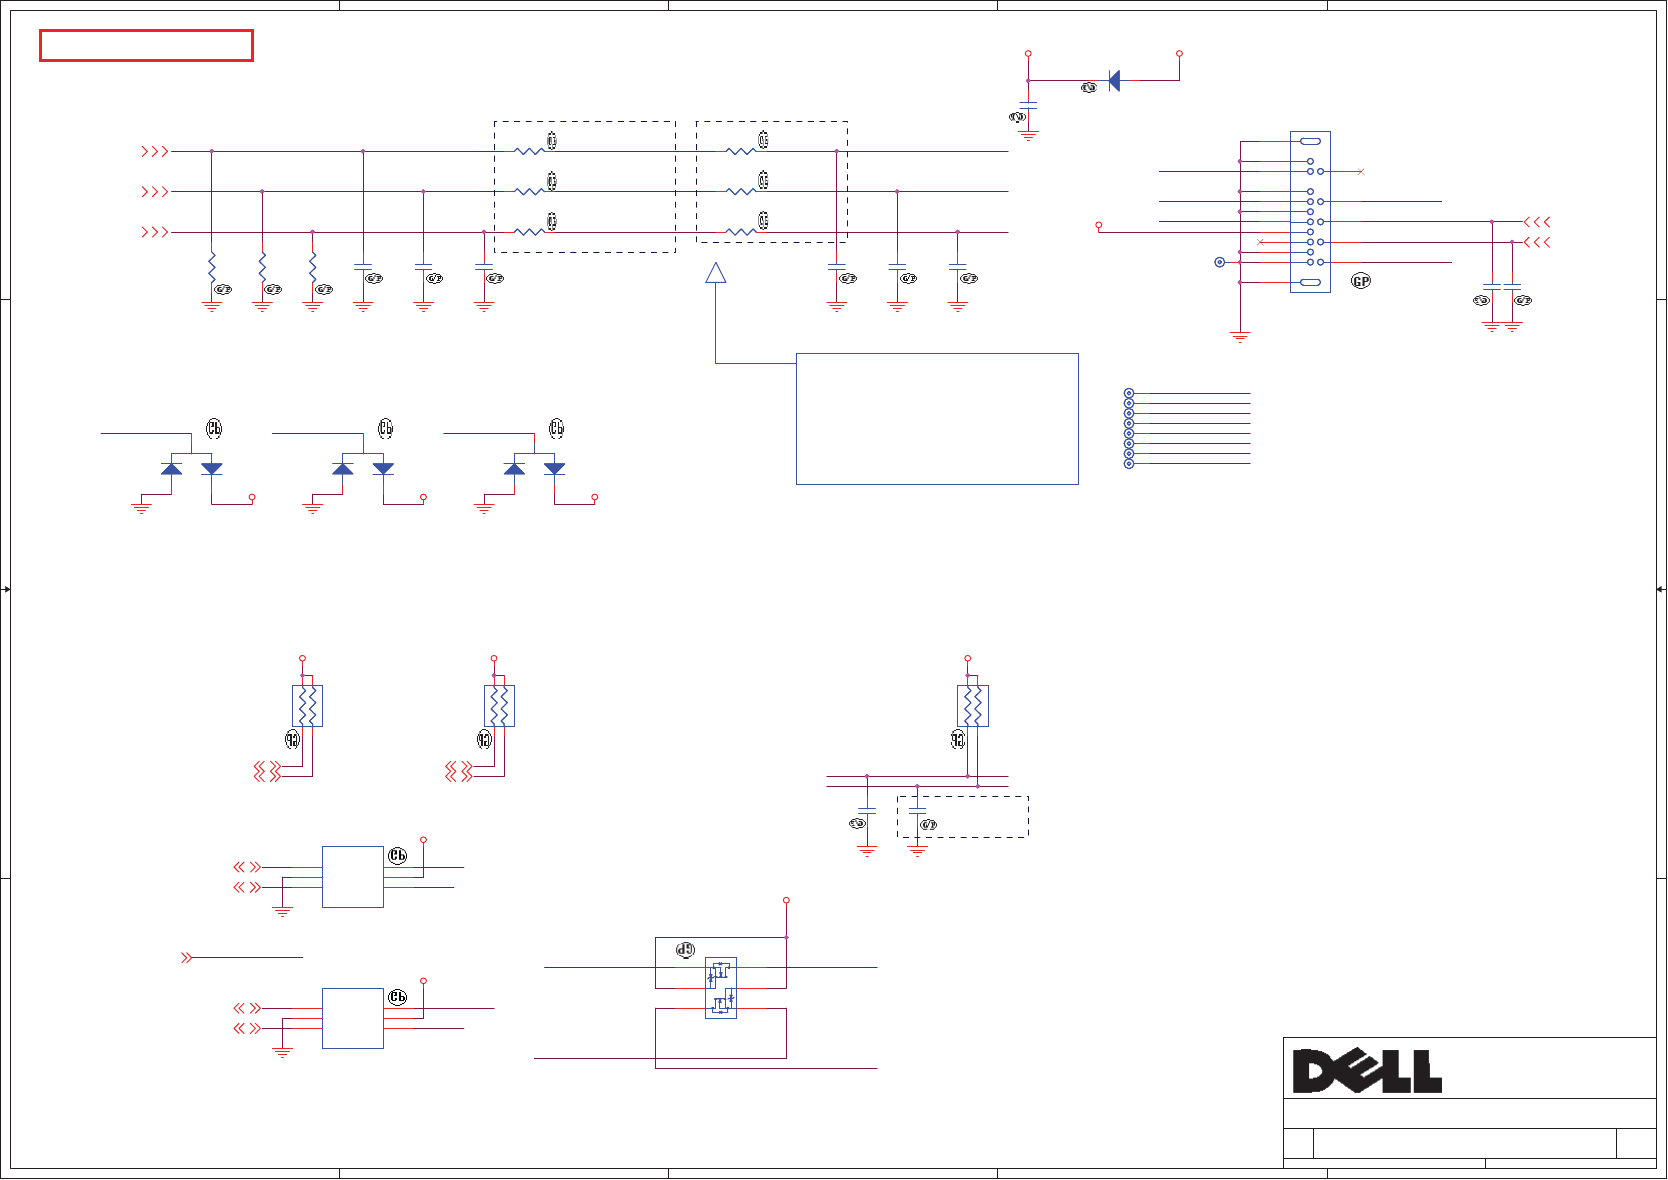Select the leftmost pull-down resistor to ground
The height and width of the screenshot is (1180, 1668).
click(x=212, y=267)
